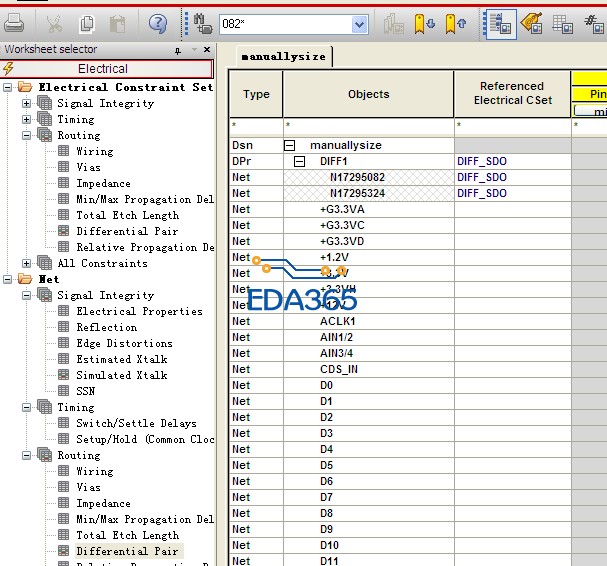Click the Find binoculars icon

click(203, 23)
